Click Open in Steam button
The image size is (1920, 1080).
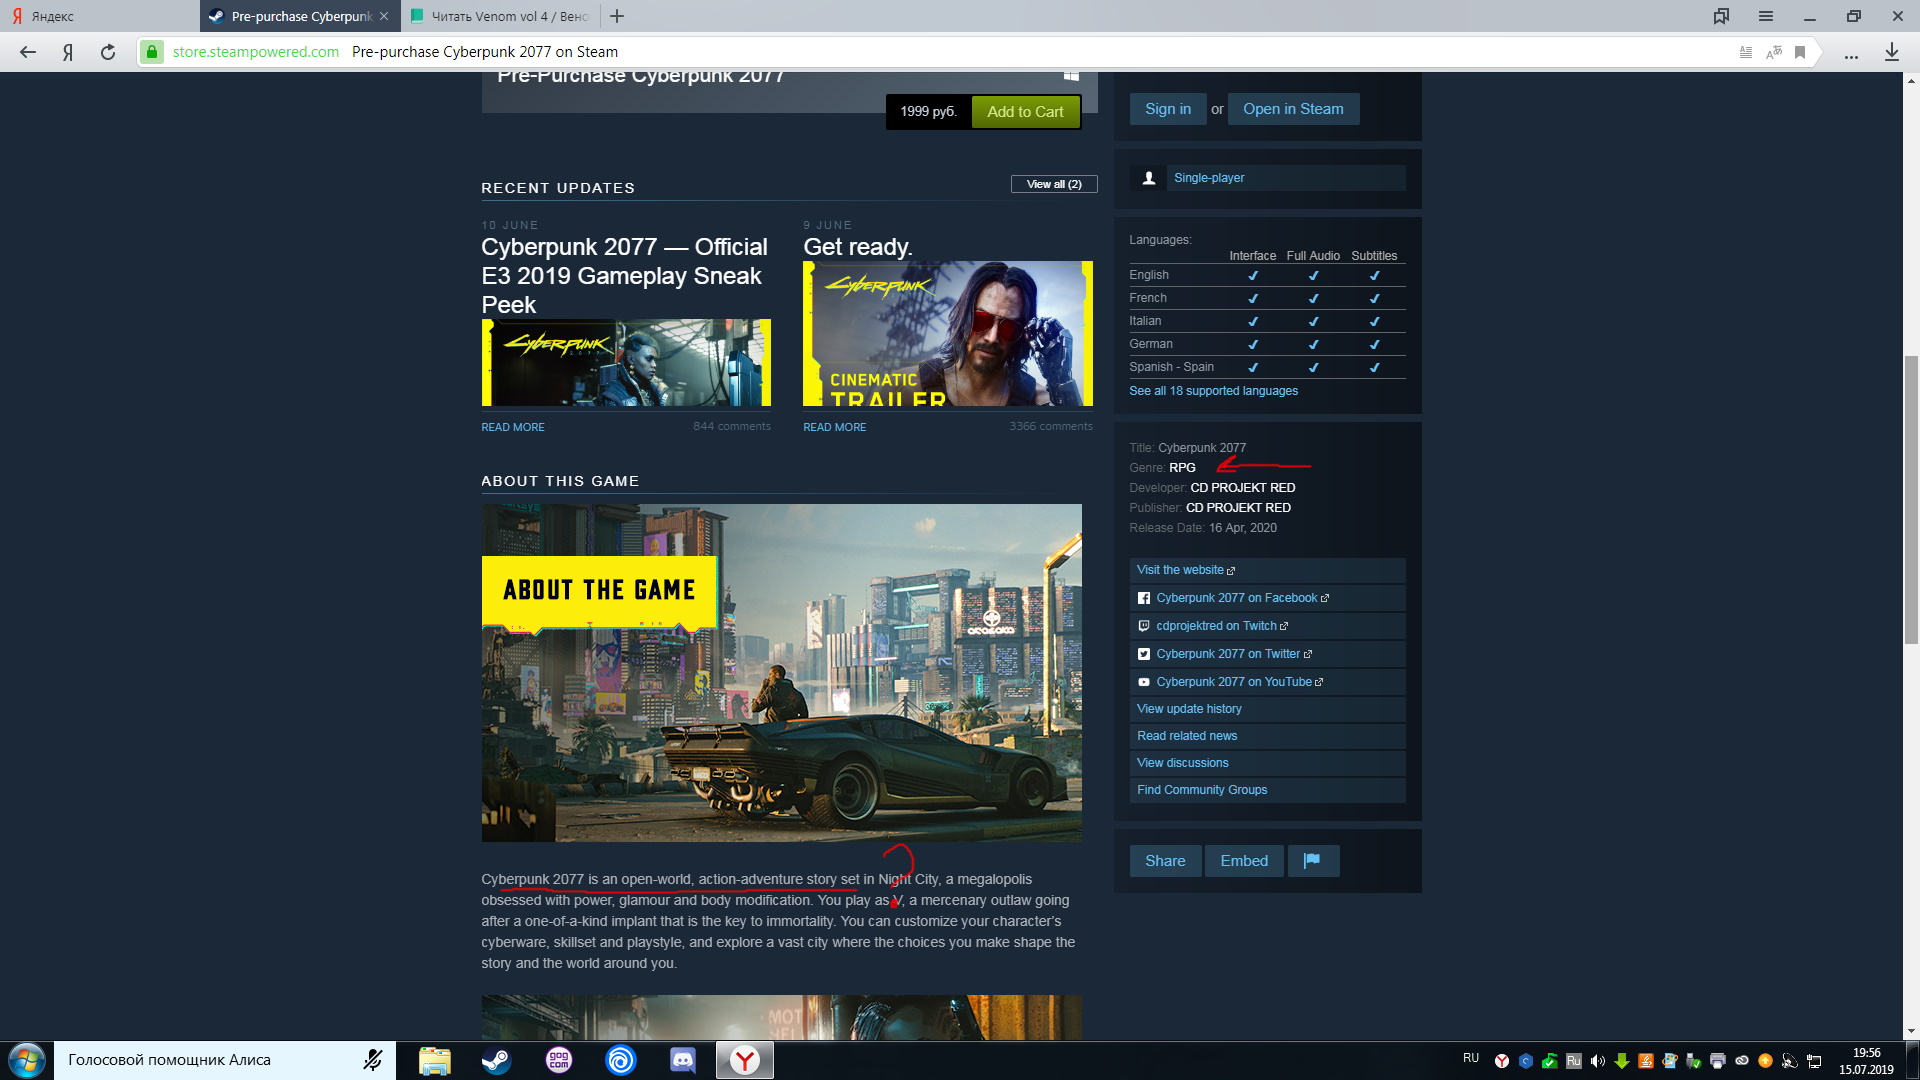pyautogui.click(x=1293, y=109)
